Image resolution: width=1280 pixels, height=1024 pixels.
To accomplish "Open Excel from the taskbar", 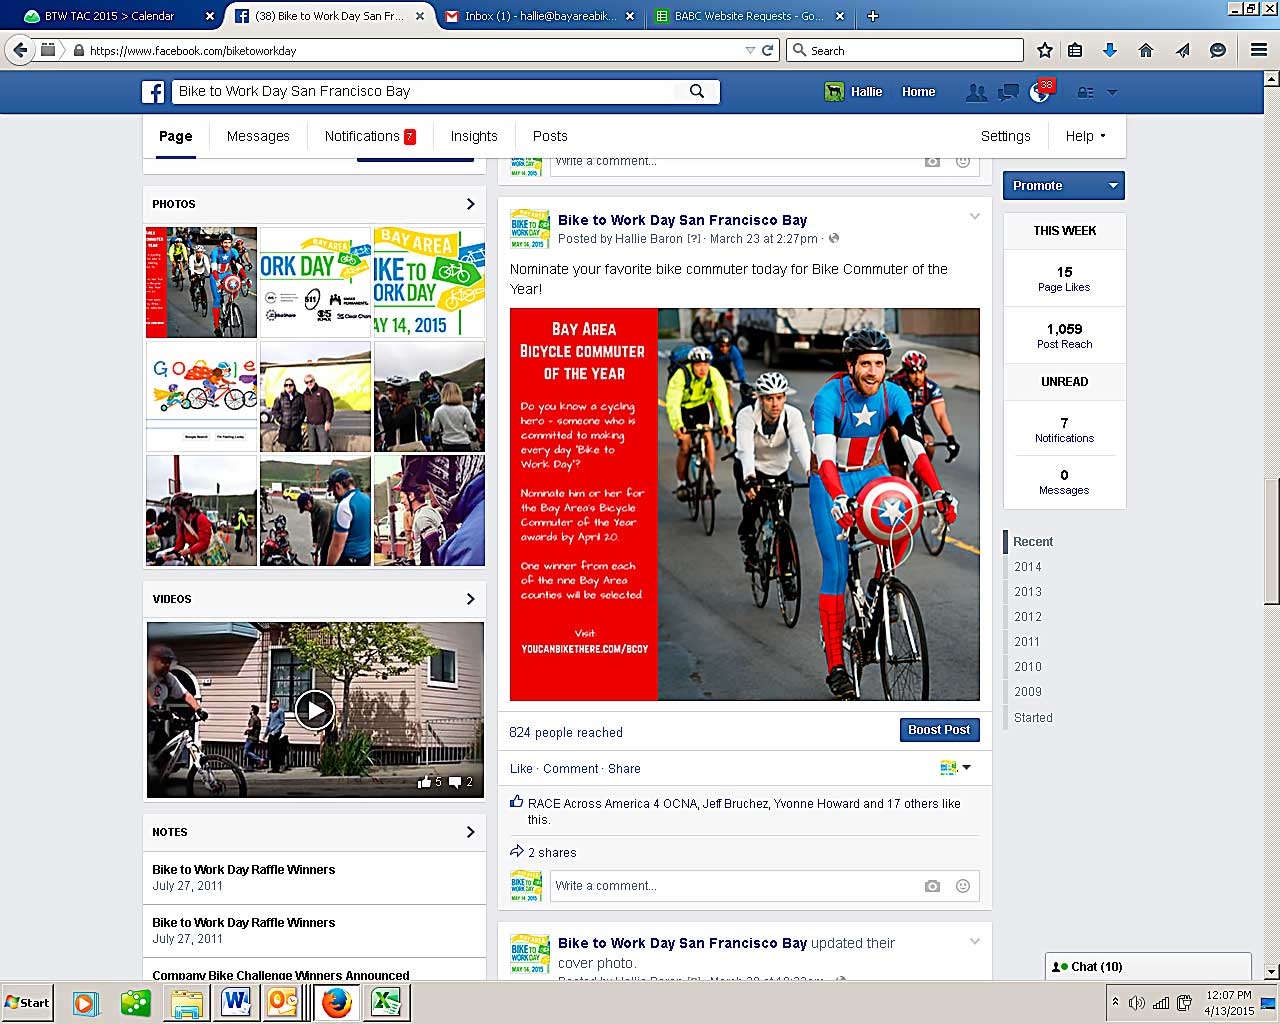I will [386, 1002].
